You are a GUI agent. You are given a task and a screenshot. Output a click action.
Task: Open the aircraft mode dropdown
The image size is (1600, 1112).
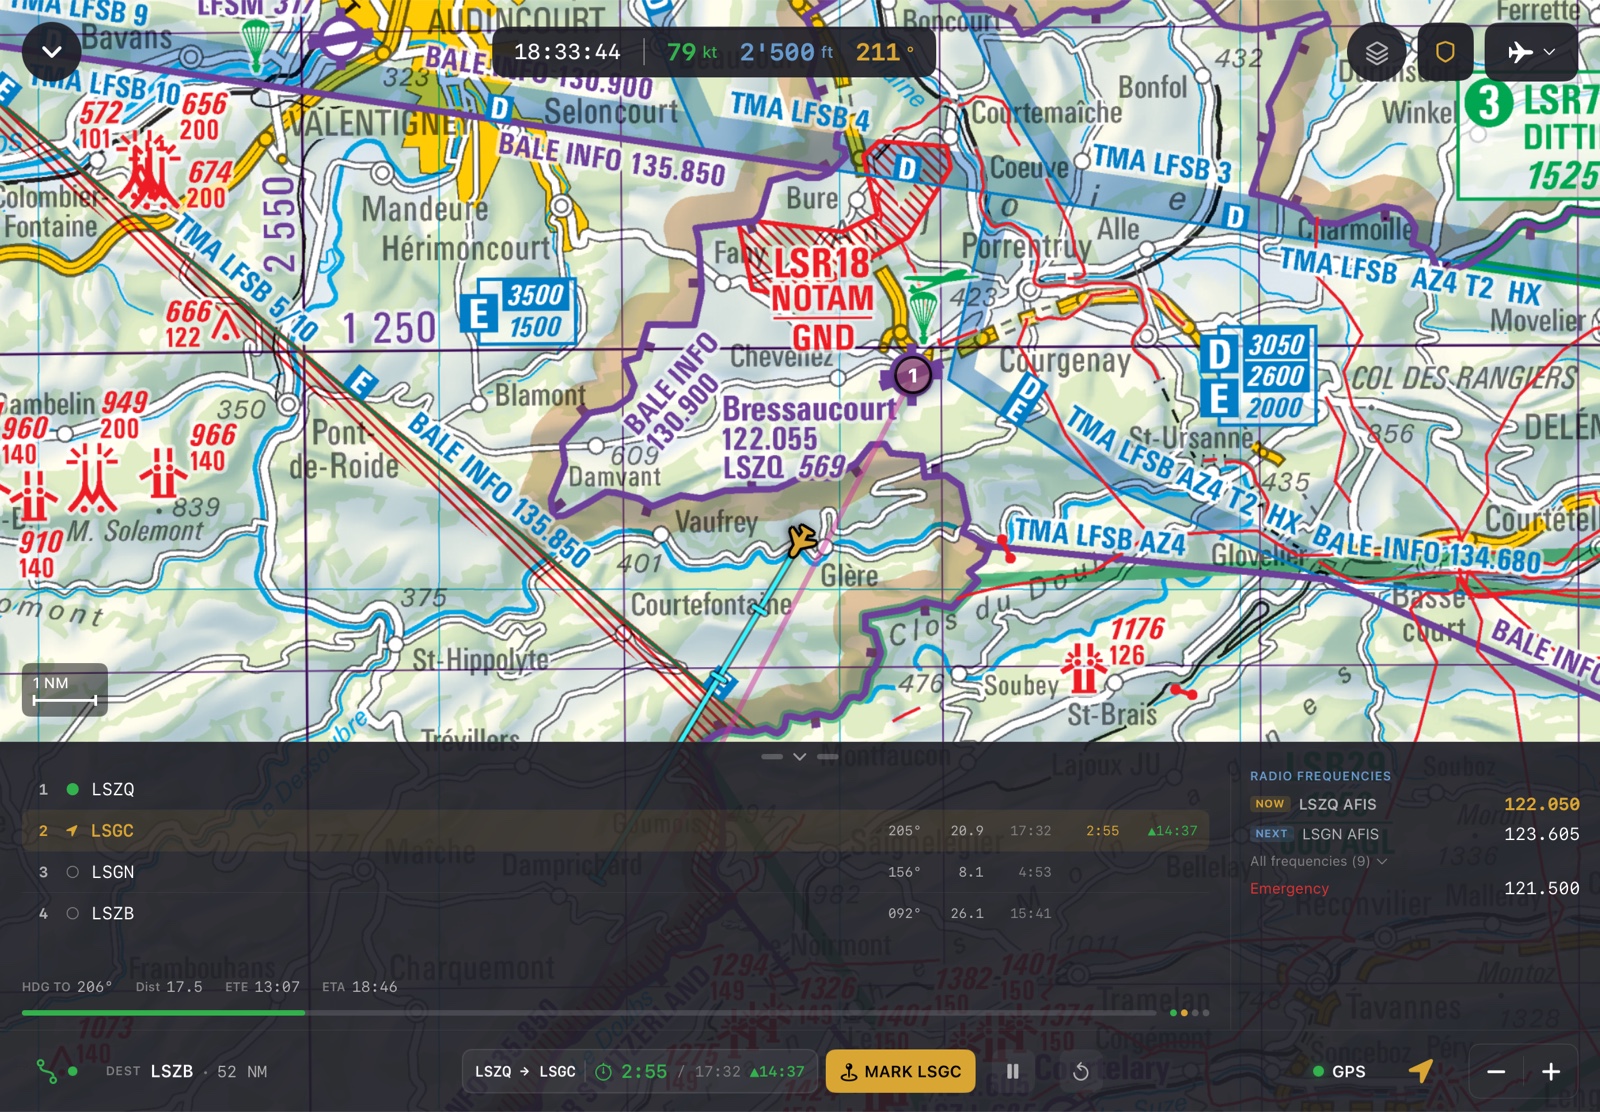click(1531, 52)
